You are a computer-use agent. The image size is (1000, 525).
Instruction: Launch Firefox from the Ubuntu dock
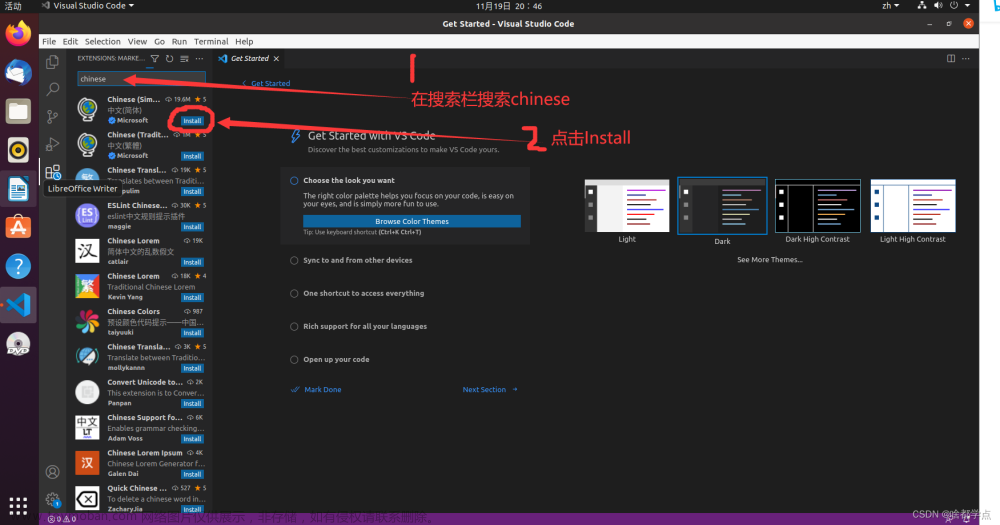(18, 33)
